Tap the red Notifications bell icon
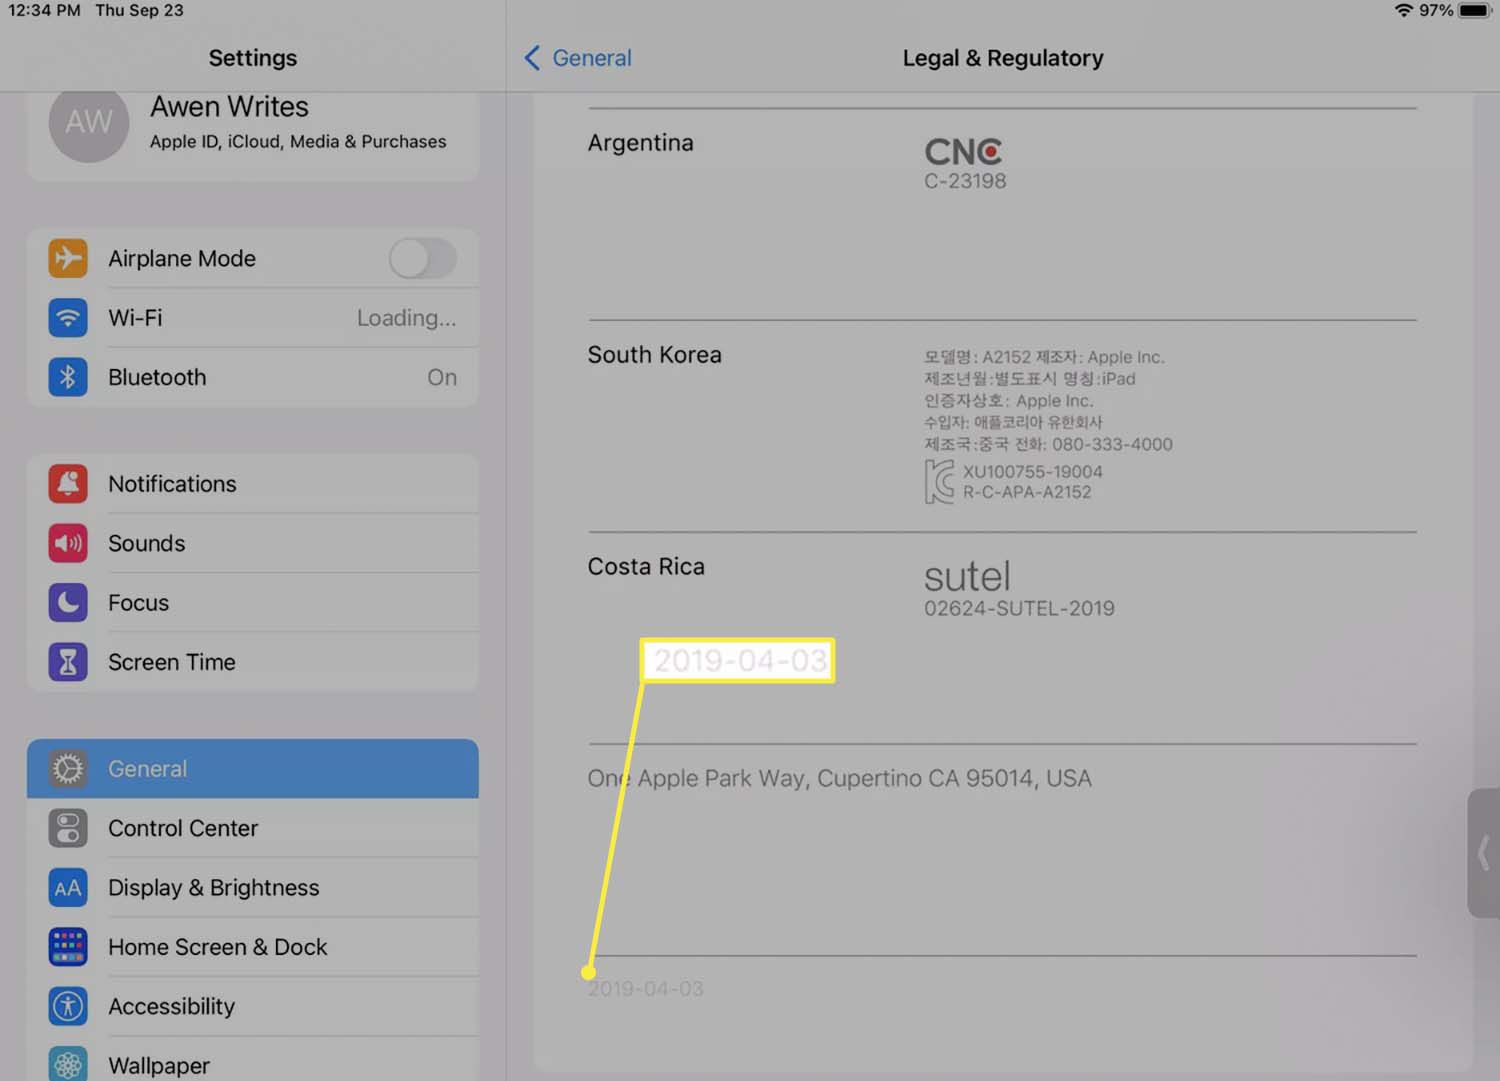Screen dimensions: 1500x1081 pyautogui.click(x=68, y=484)
